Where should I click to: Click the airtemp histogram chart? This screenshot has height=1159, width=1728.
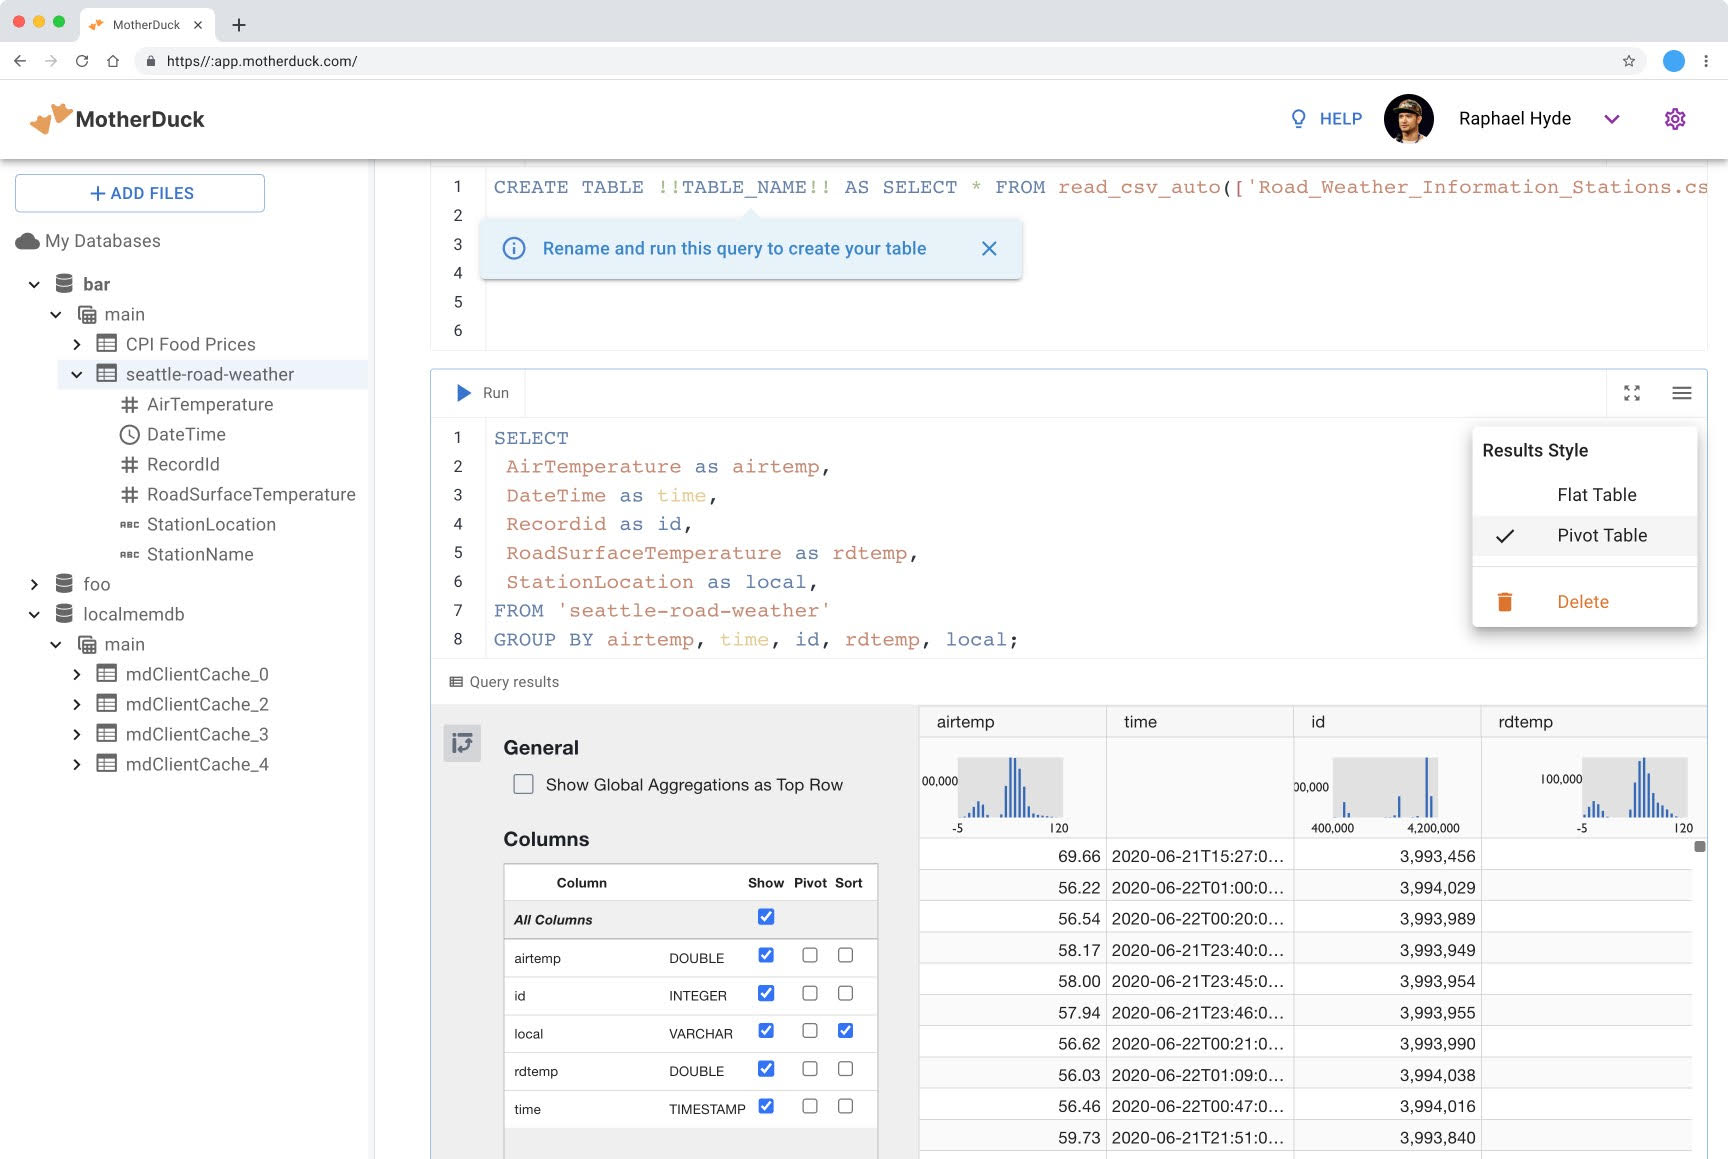[x=1010, y=788]
